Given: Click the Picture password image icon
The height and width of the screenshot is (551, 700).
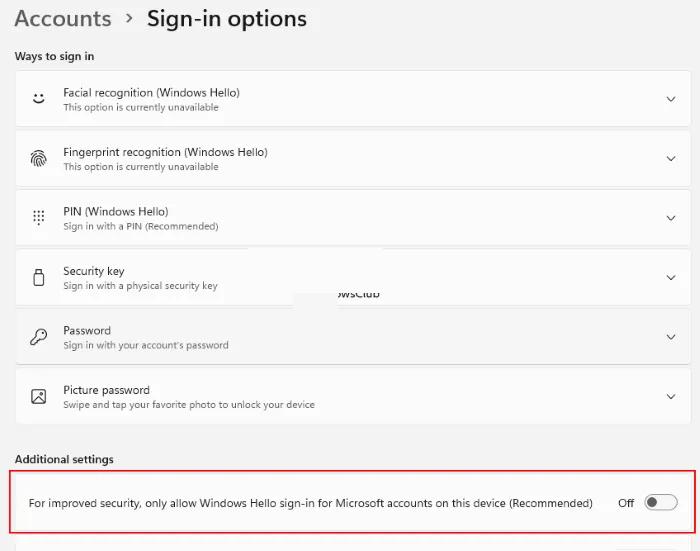Looking at the screenshot, I should (x=39, y=396).
